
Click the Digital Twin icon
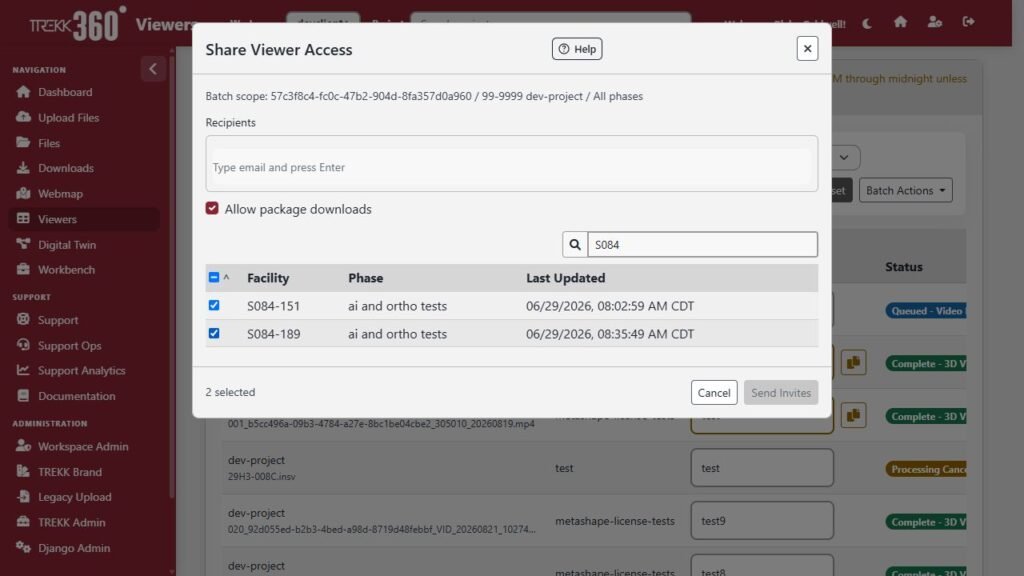(x=24, y=244)
